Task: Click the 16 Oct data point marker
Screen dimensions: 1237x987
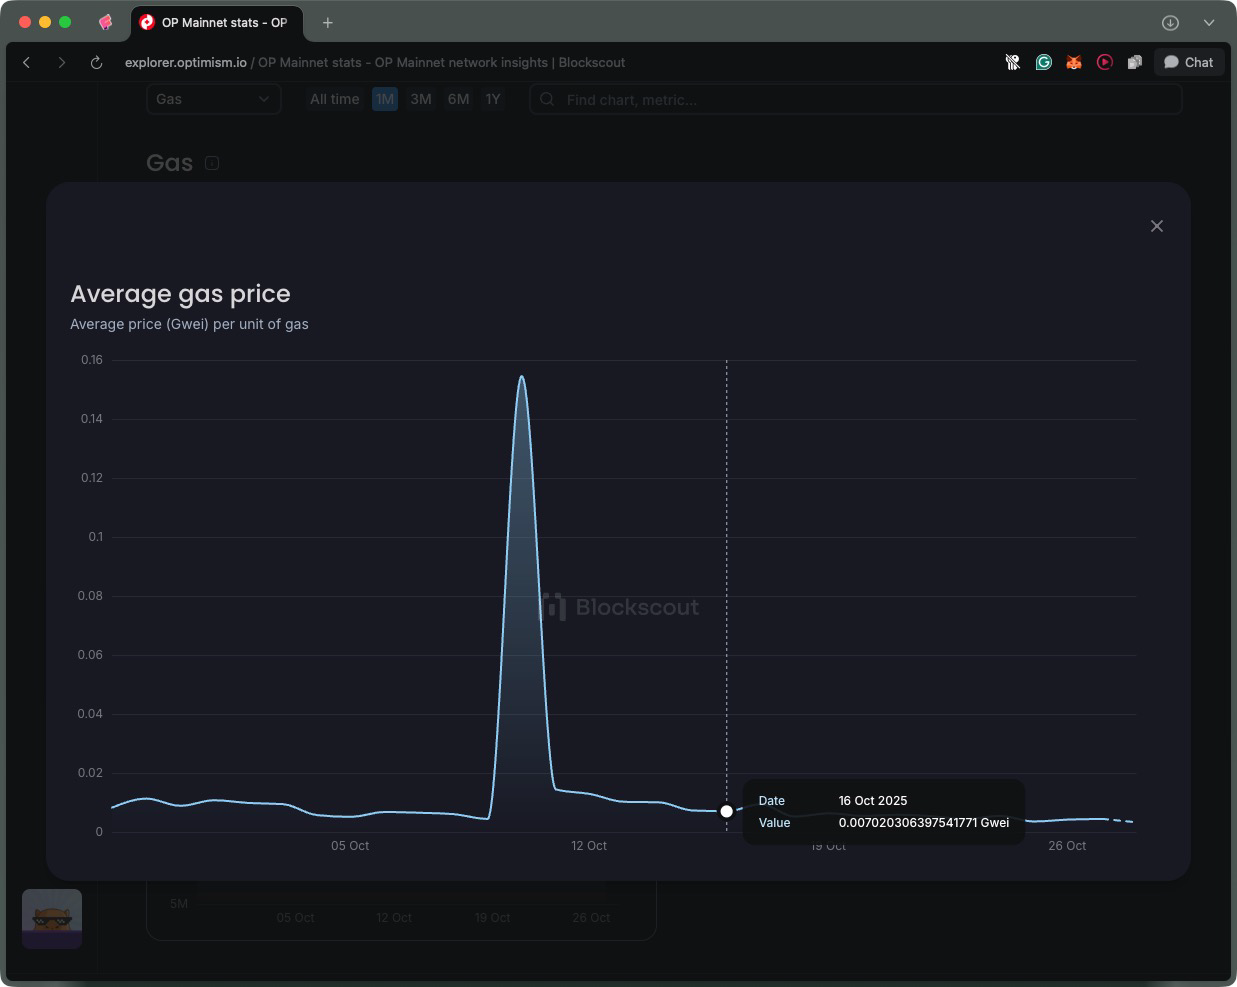Action: pos(726,811)
